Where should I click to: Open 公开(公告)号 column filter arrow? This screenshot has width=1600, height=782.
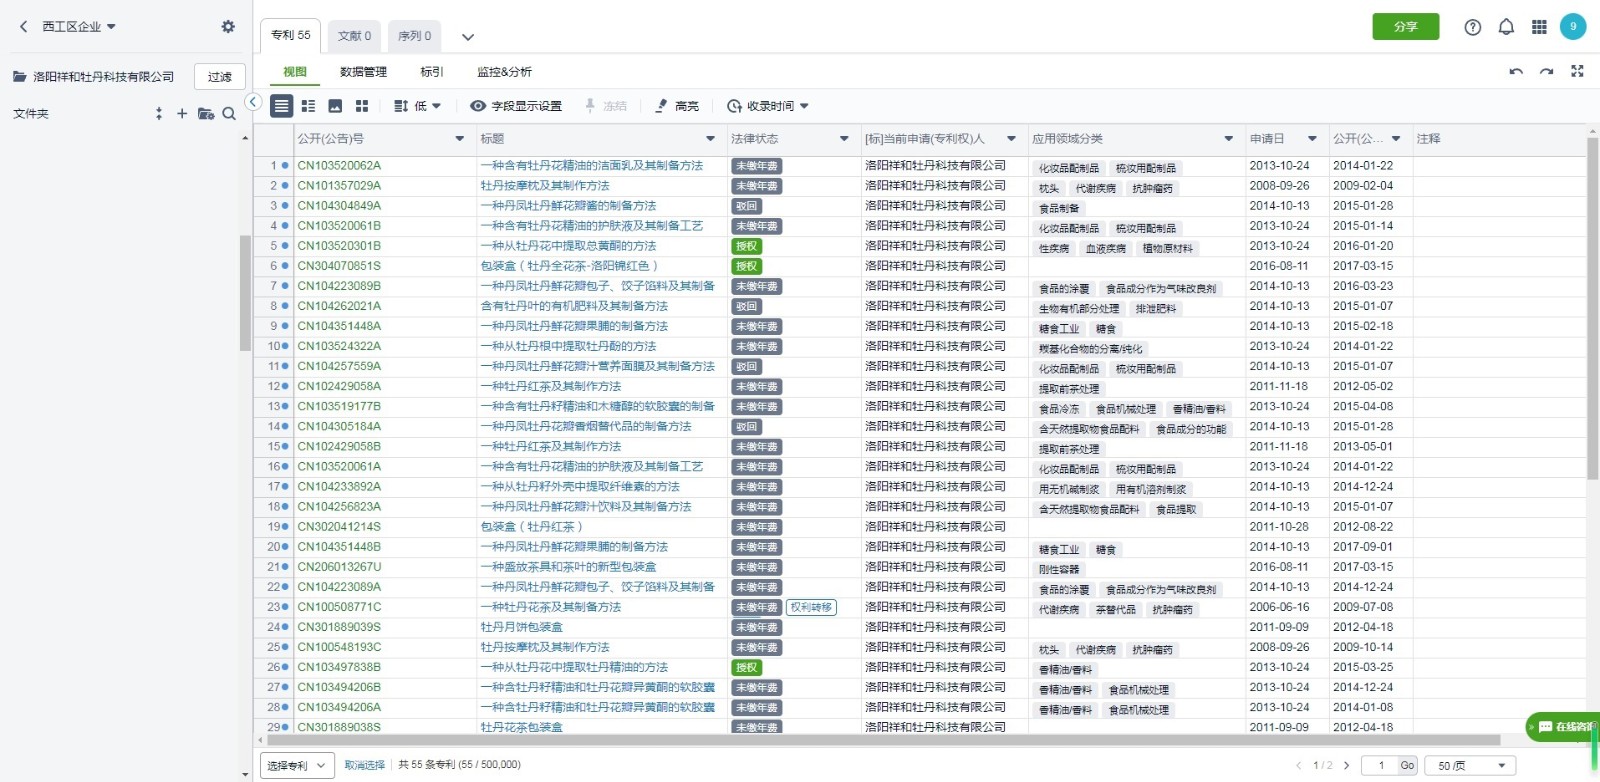tap(460, 139)
